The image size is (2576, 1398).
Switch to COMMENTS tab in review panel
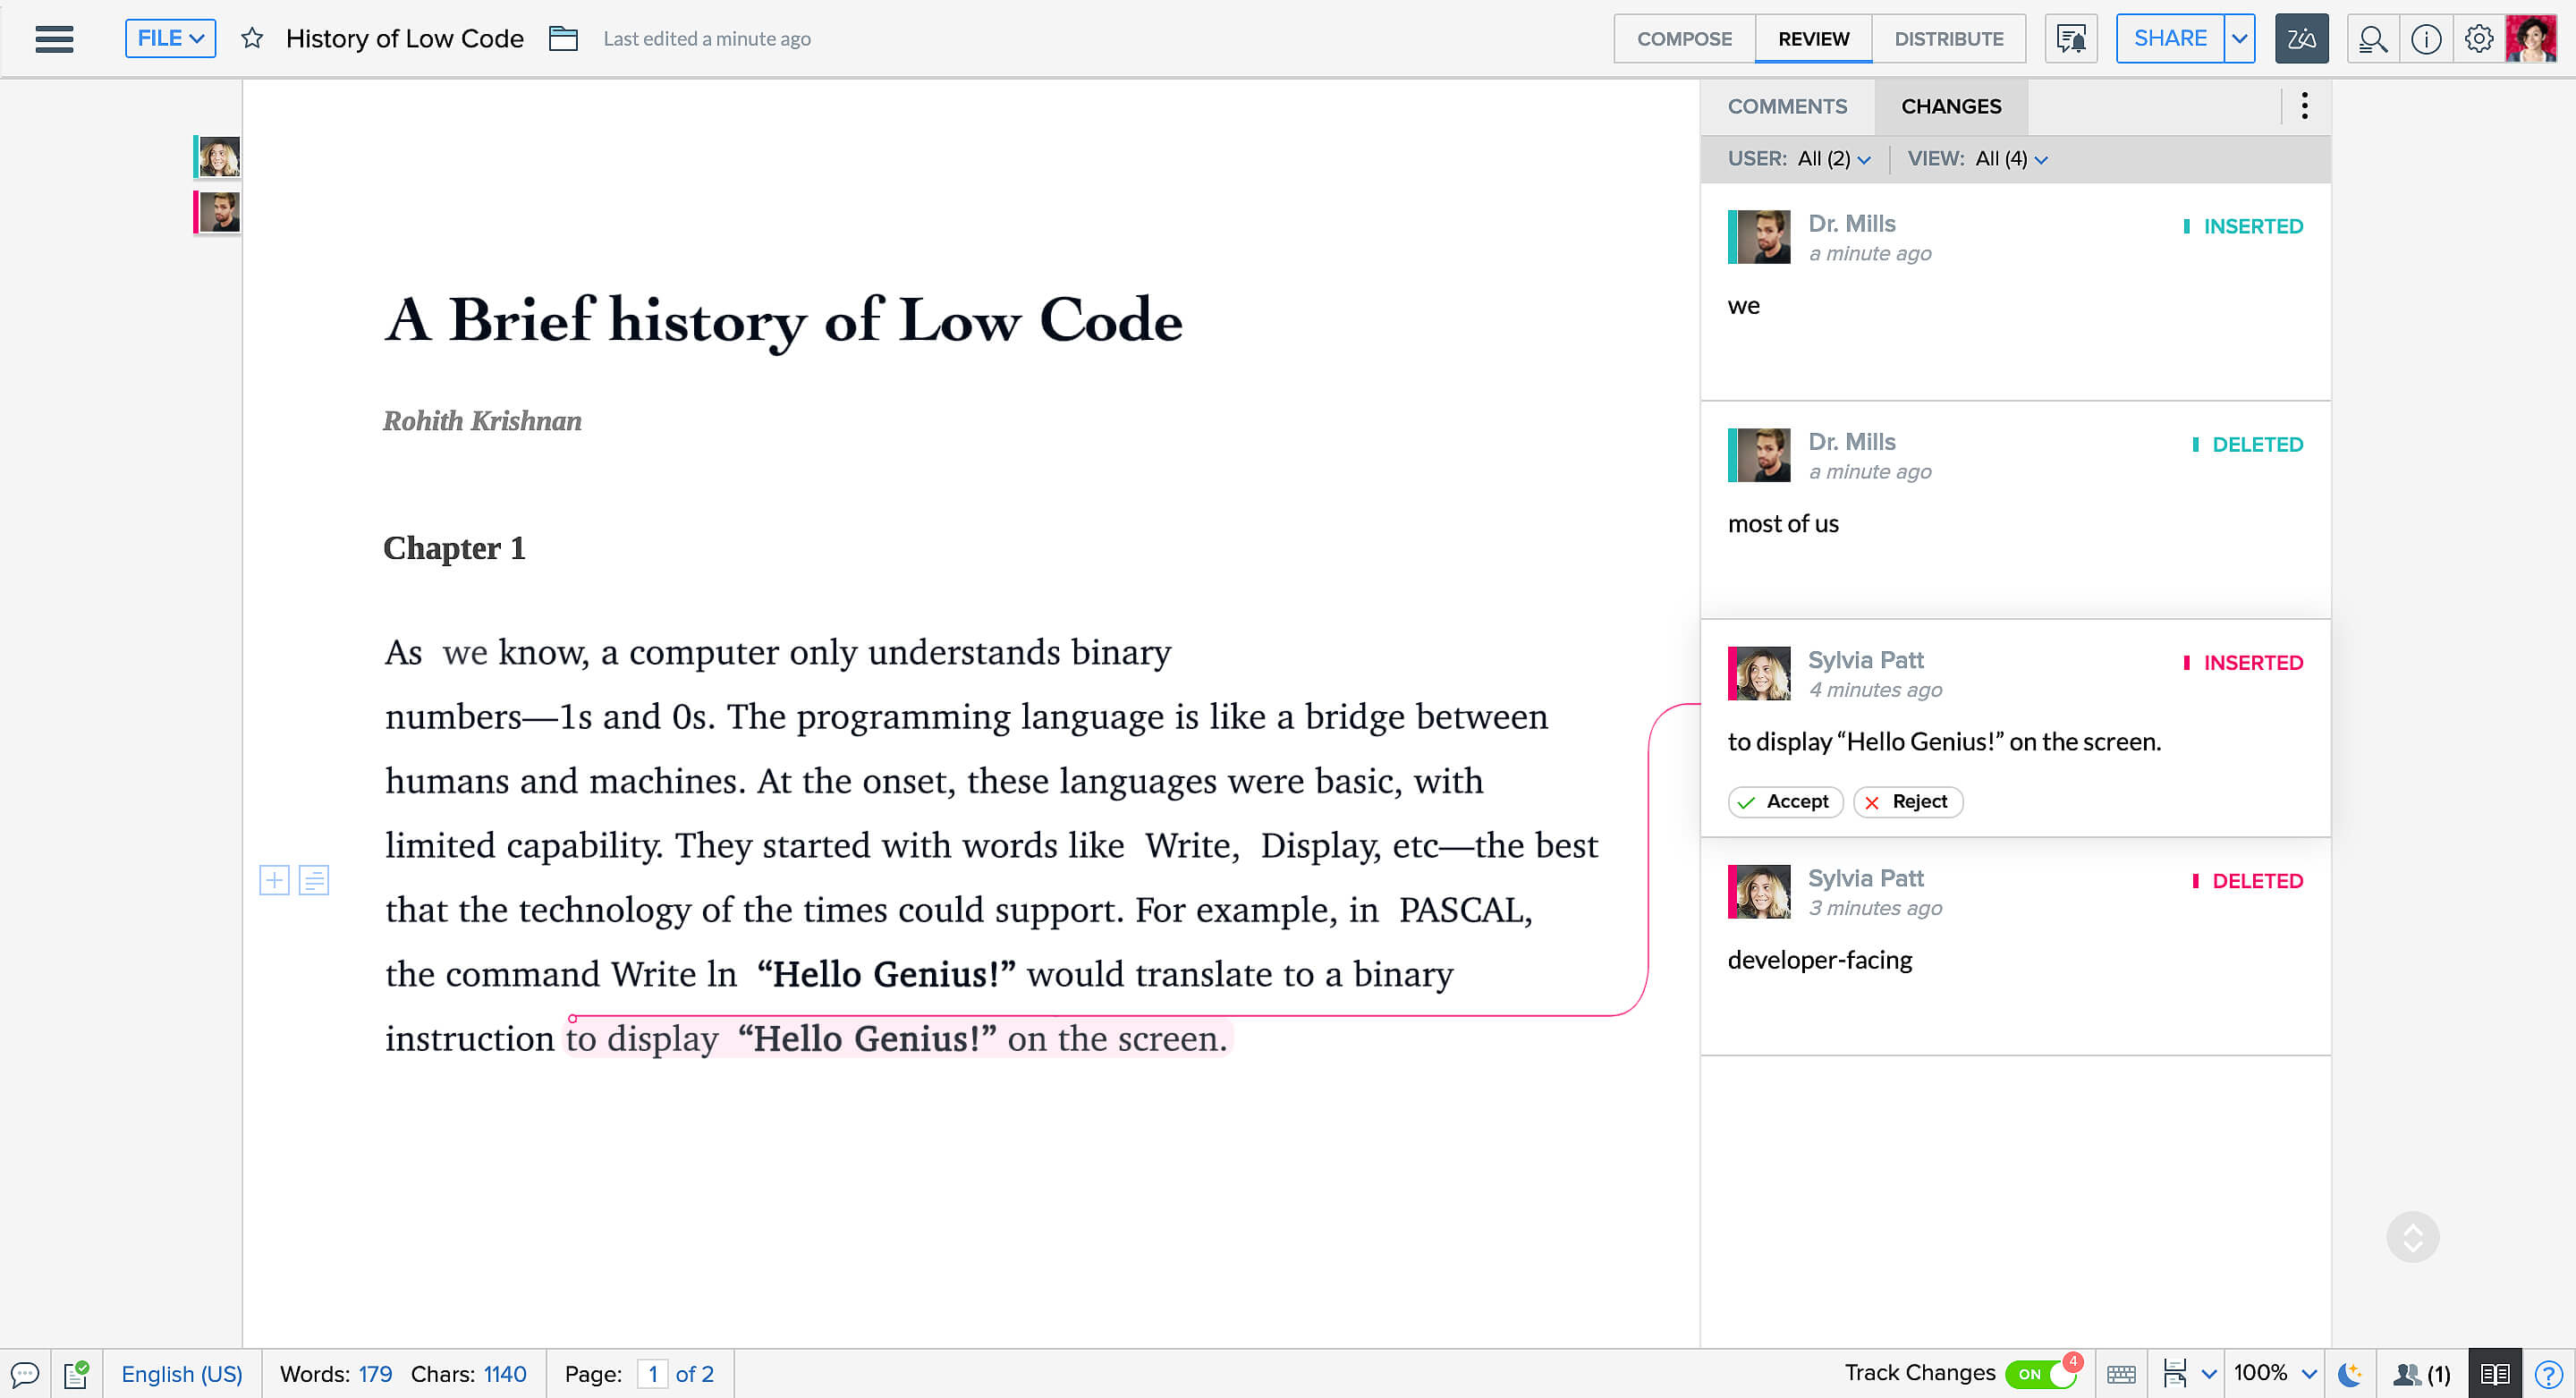point(1788,106)
